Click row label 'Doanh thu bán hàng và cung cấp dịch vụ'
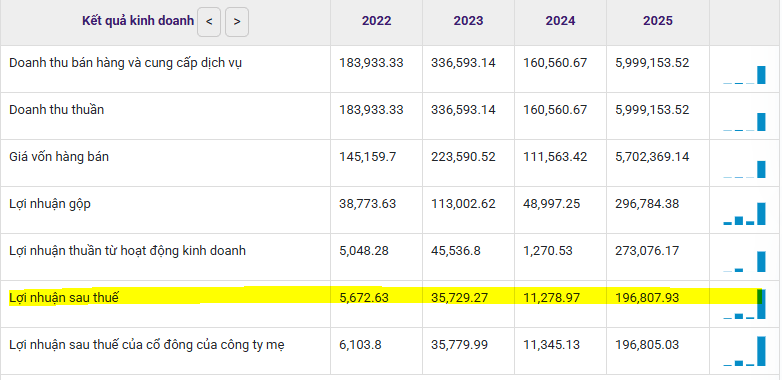Viewport: 782px width, 380px height. click(x=126, y=63)
